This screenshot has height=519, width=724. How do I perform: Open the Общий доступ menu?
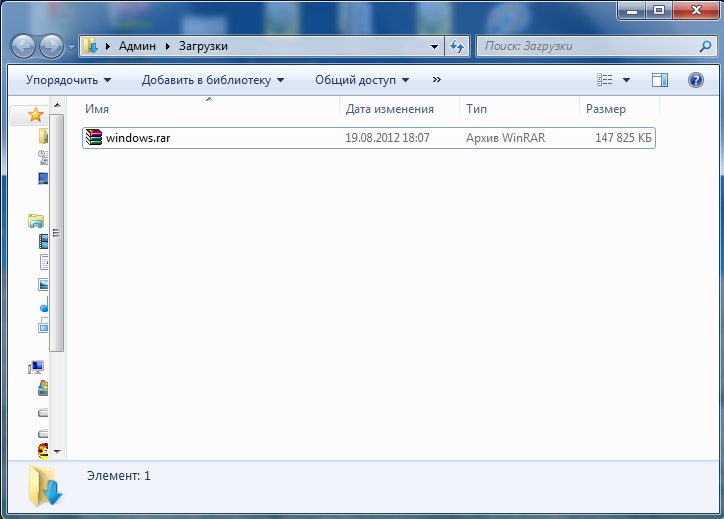[x=362, y=80]
